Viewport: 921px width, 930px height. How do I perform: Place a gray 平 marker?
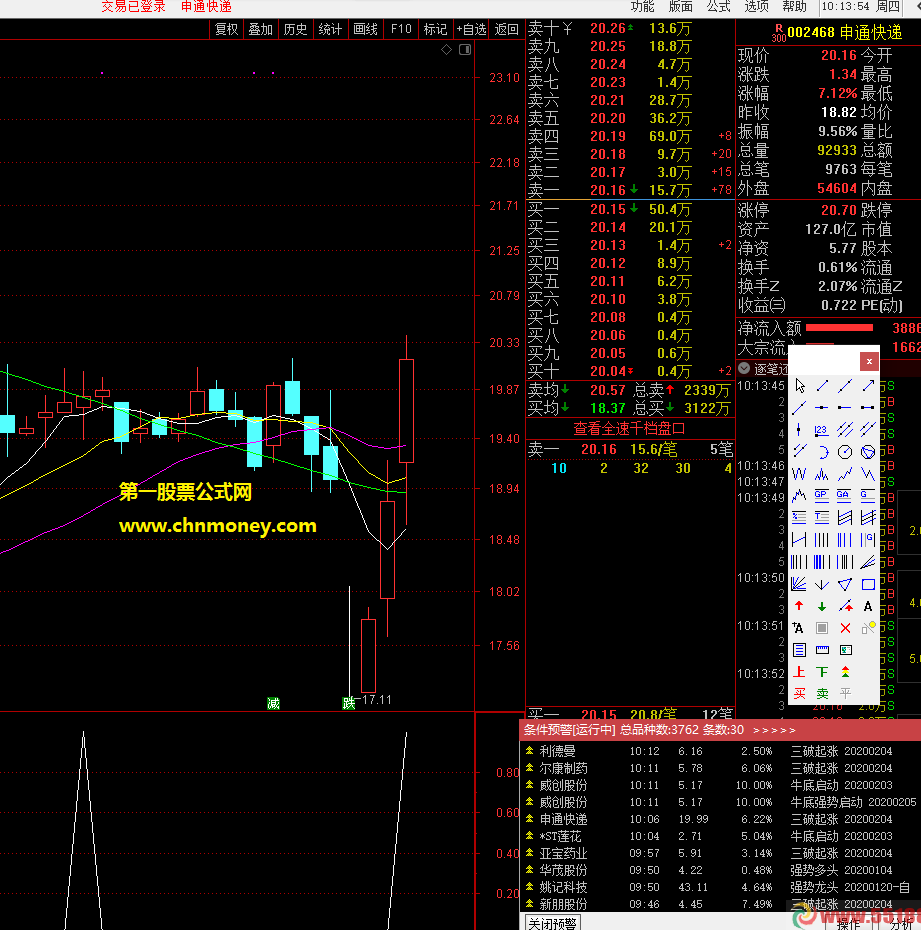tap(845, 693)
